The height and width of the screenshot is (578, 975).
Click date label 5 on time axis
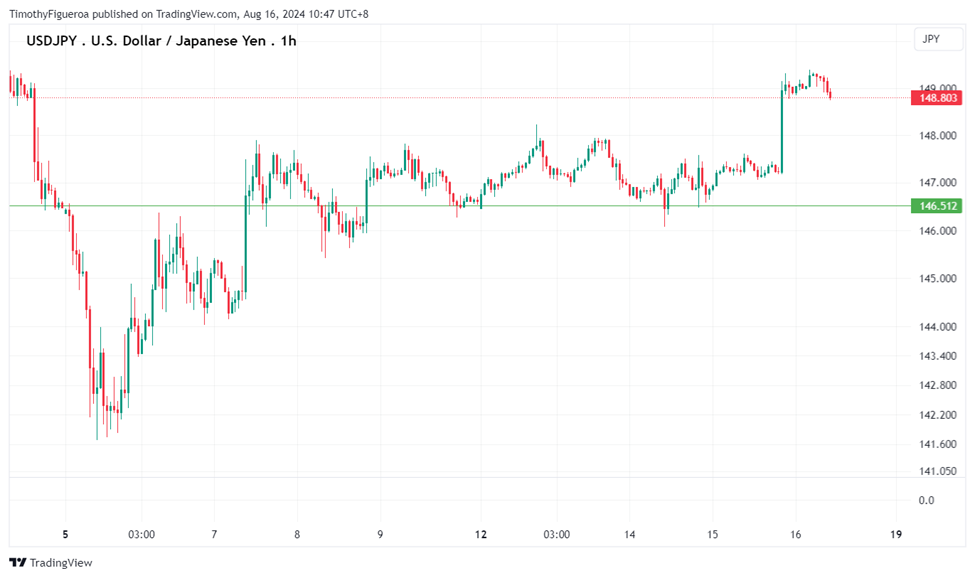[x=65, y=534]
